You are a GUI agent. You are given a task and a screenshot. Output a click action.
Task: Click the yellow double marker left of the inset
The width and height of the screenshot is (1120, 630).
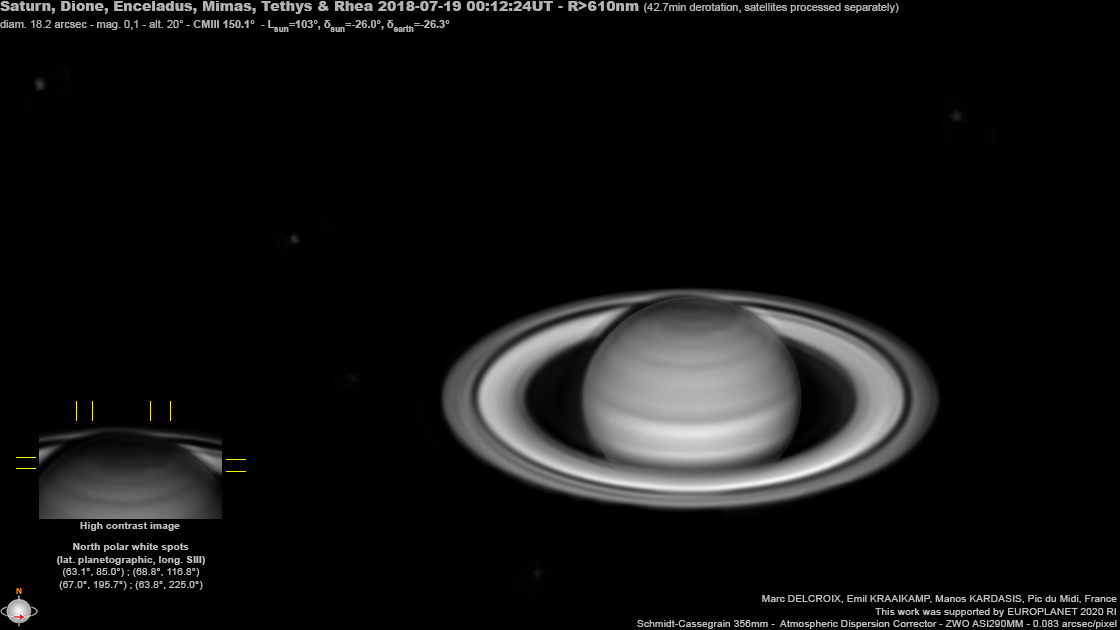point(25,463)
